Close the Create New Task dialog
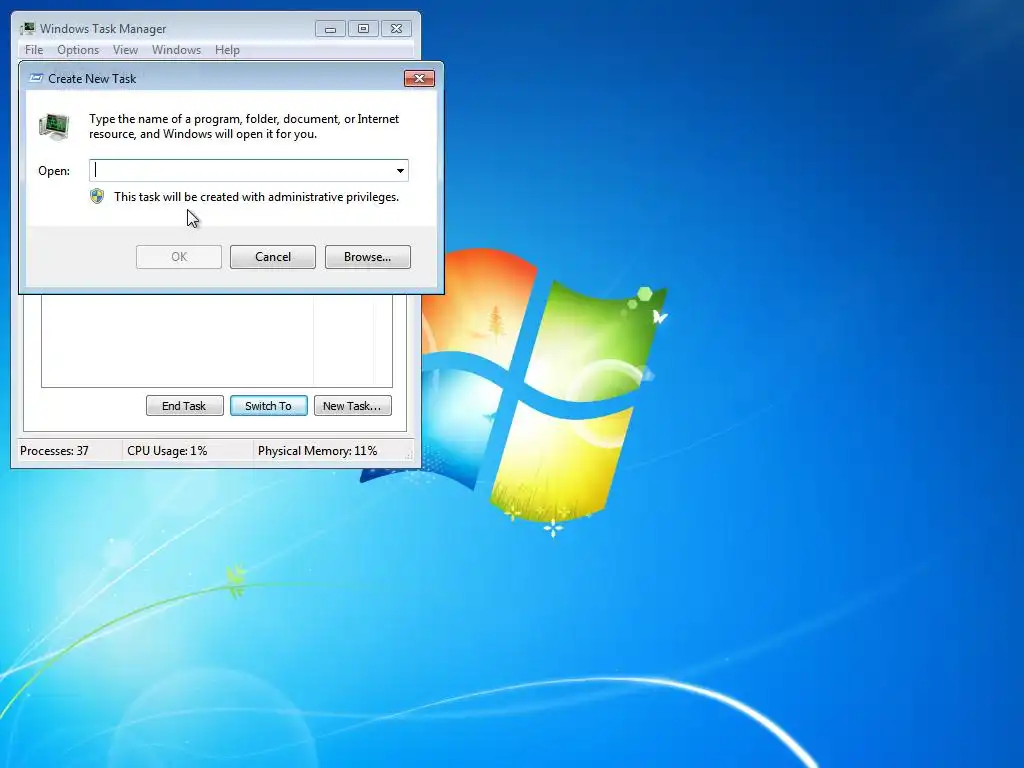The height and width of the screenshot is (768, 1024). (419, 78)
